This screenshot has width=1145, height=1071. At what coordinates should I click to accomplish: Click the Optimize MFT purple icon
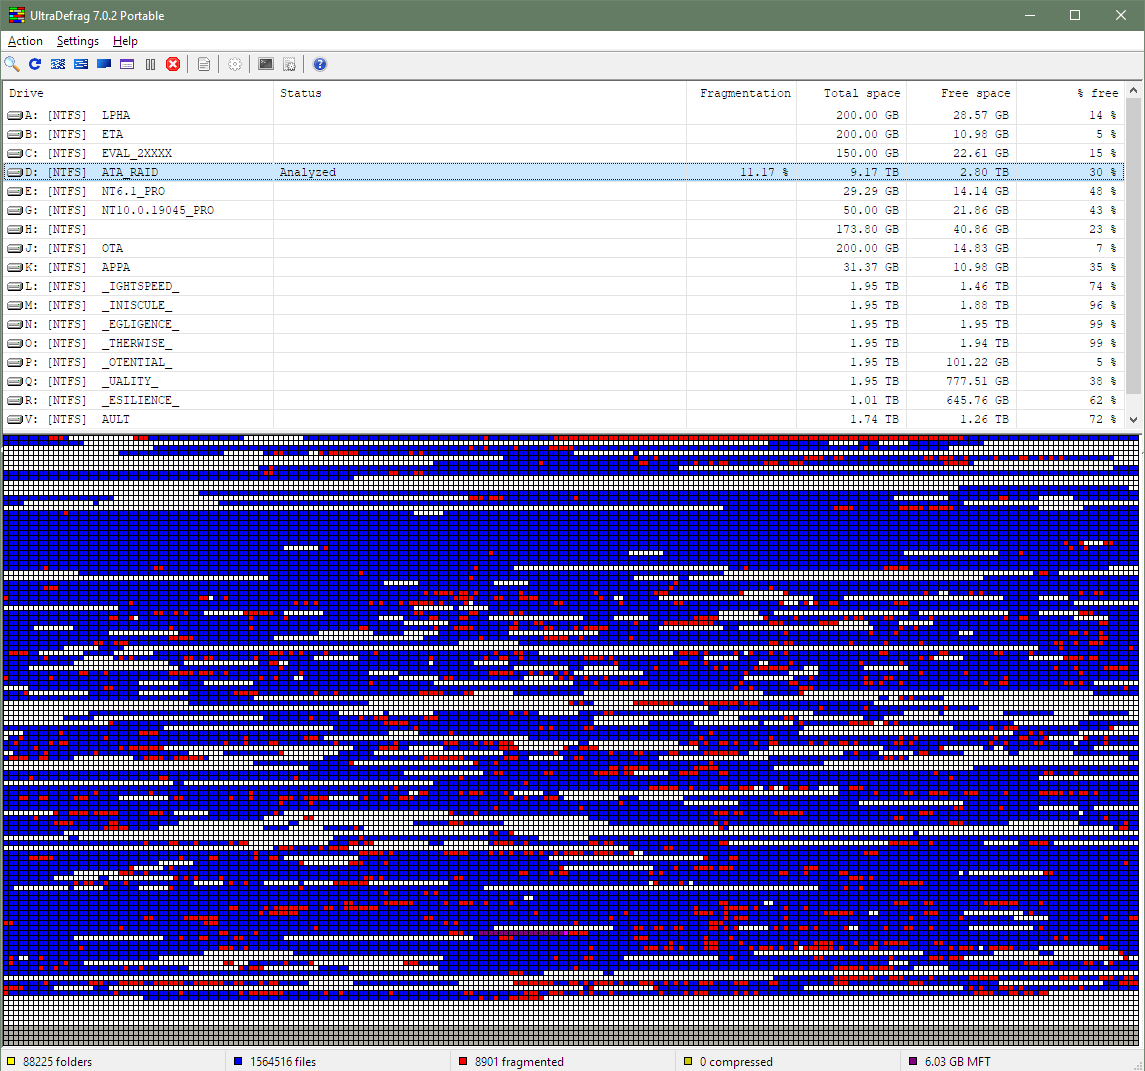tap(127, 64)
